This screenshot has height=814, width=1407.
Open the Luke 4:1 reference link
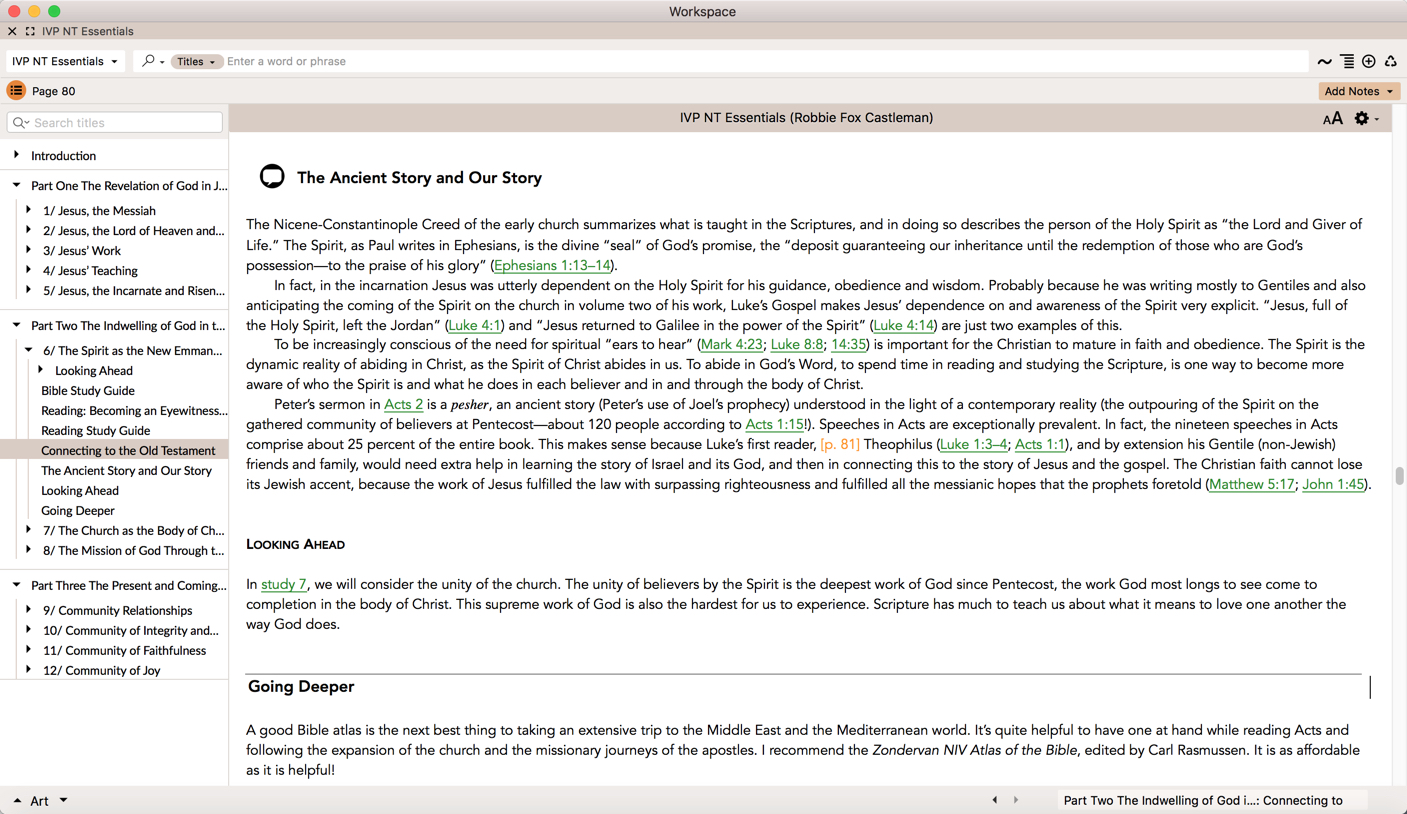[x=475, y=325]
